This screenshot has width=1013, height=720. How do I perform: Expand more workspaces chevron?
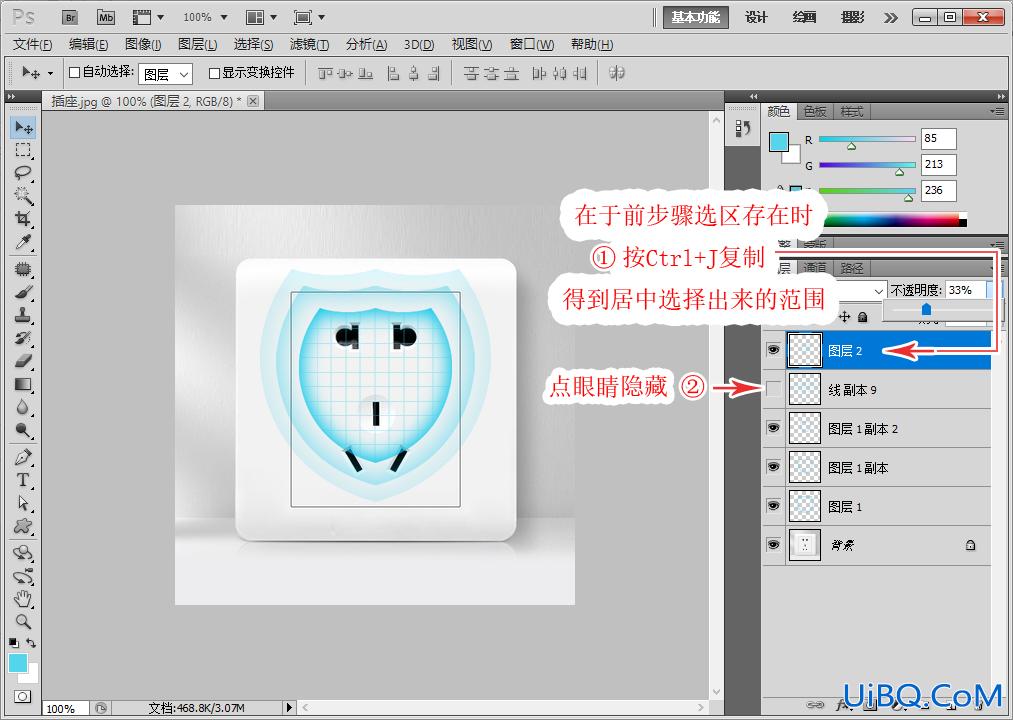pos(891,17)
